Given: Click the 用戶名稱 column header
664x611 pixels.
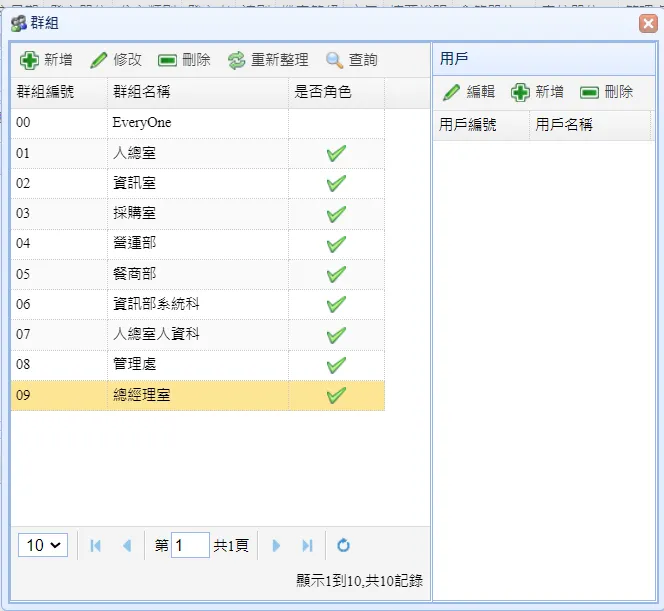Looking at the screenshot, I should point(589,125).
